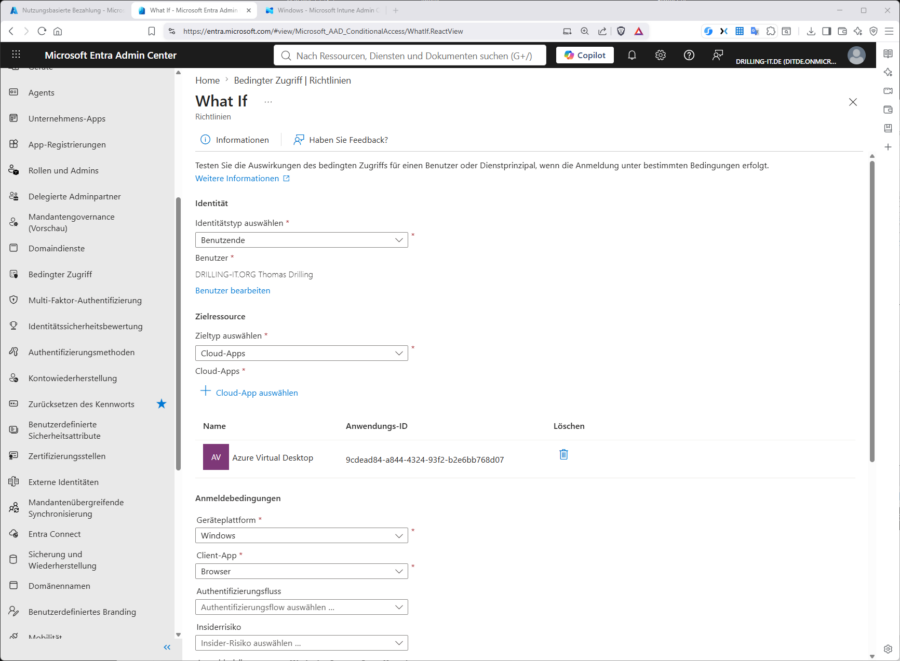Click the bookmark icon in address bar
900x661 pixels.
point(152,31)
